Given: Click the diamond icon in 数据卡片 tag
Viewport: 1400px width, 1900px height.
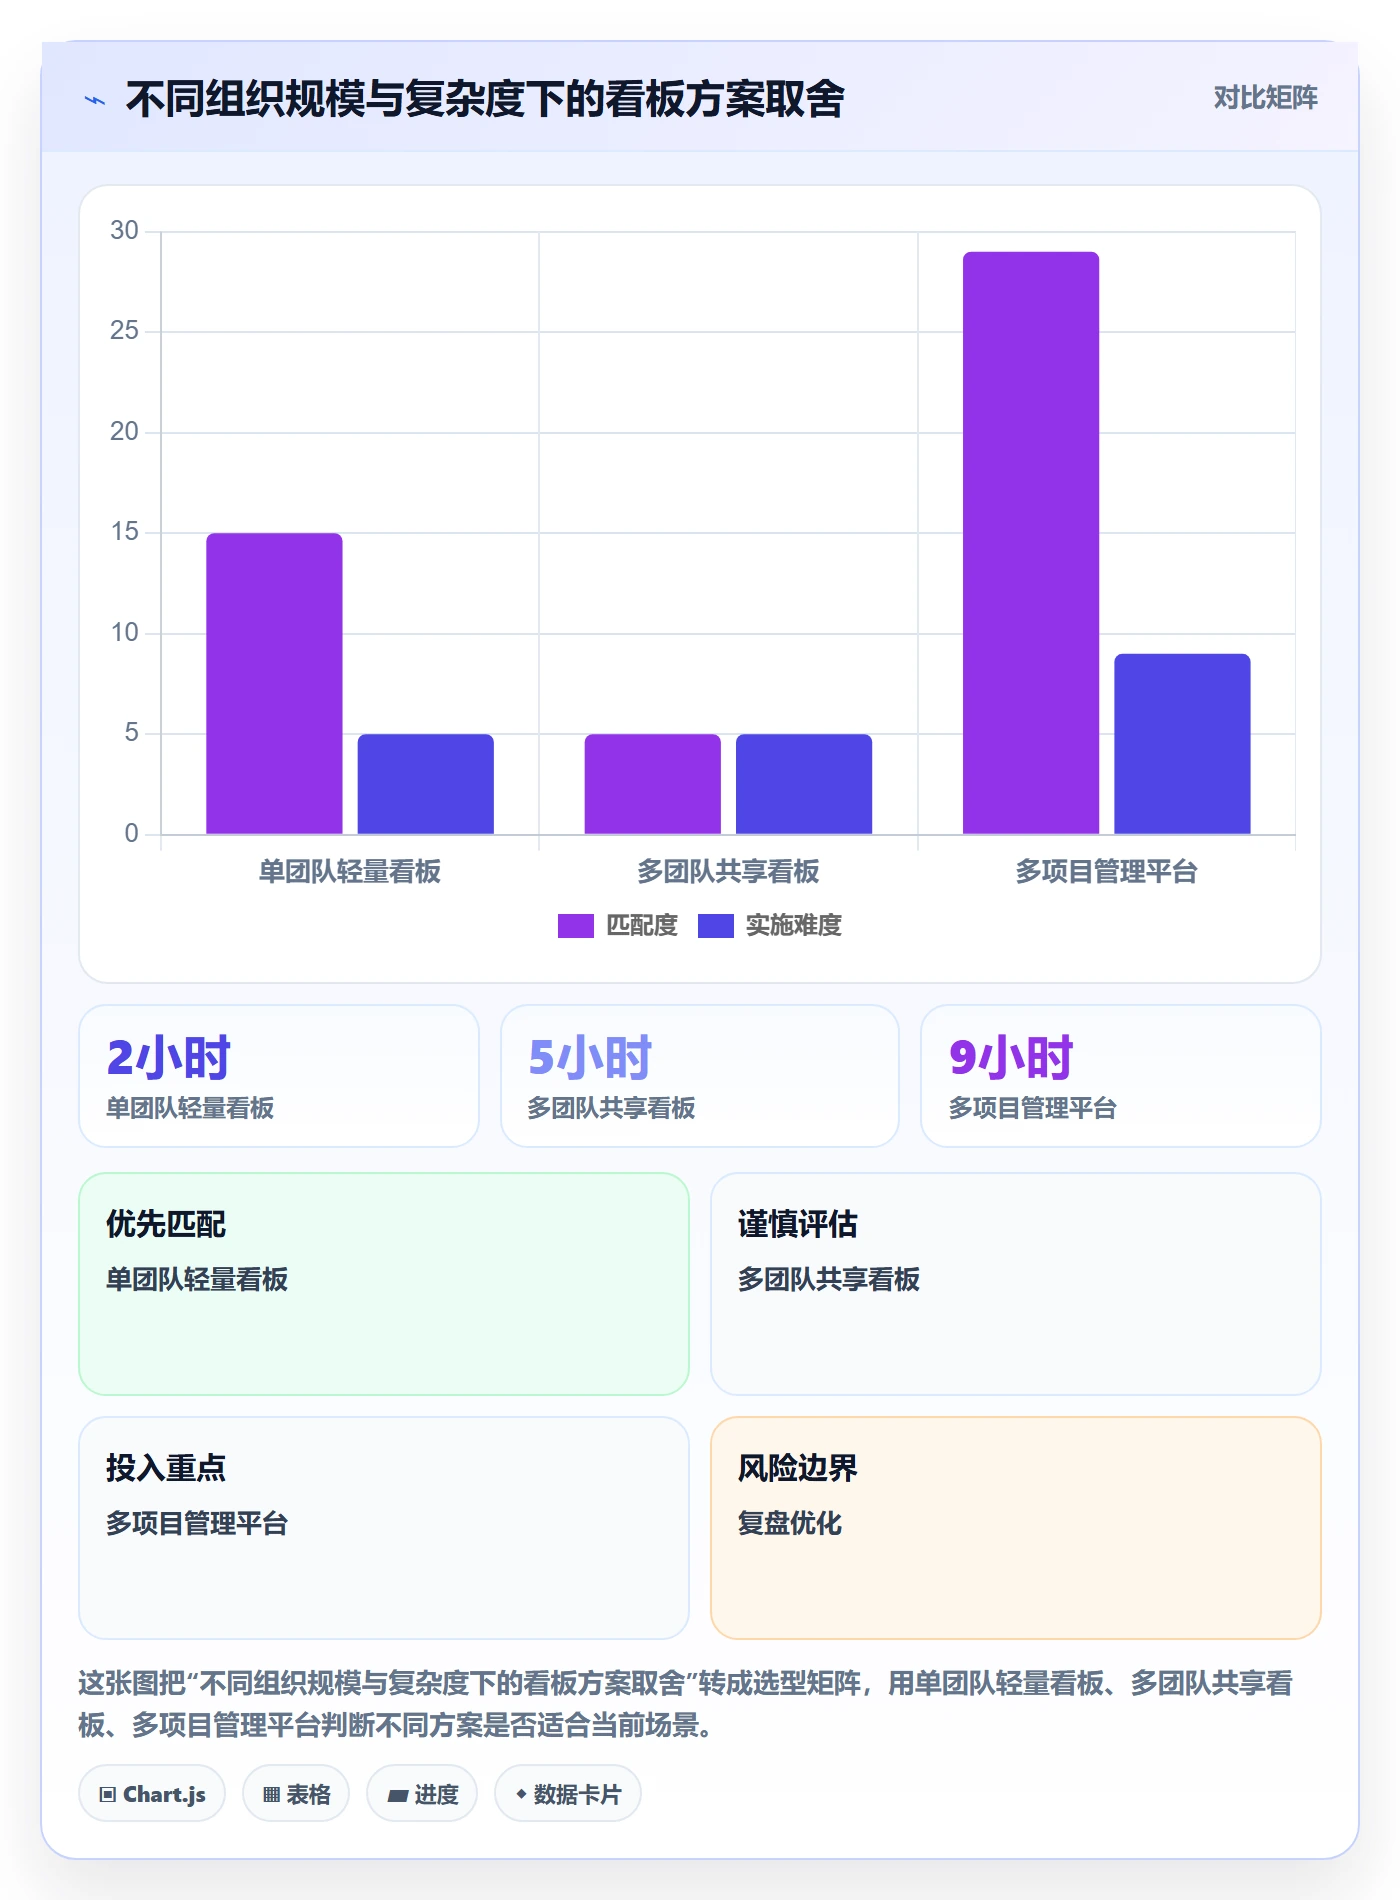Looking at the screenshot, I should [x=521, y=1794].
